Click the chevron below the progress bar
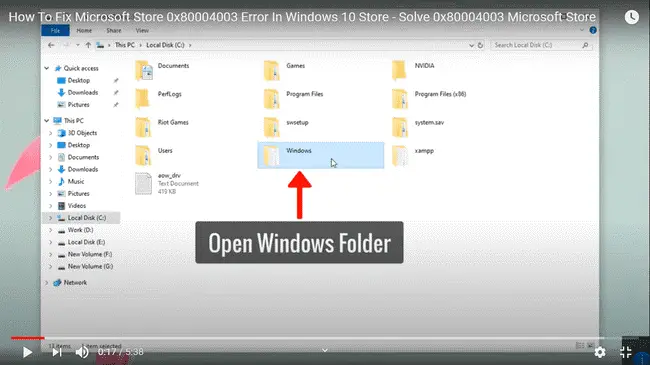This screenshot has width=650, height=365. pyautogui.click(x=325, y=350)
